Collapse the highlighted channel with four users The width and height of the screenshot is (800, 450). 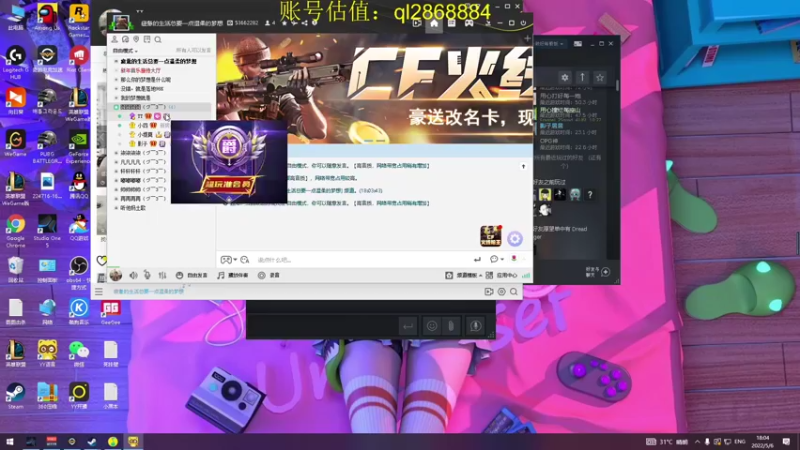pos(116,107)
